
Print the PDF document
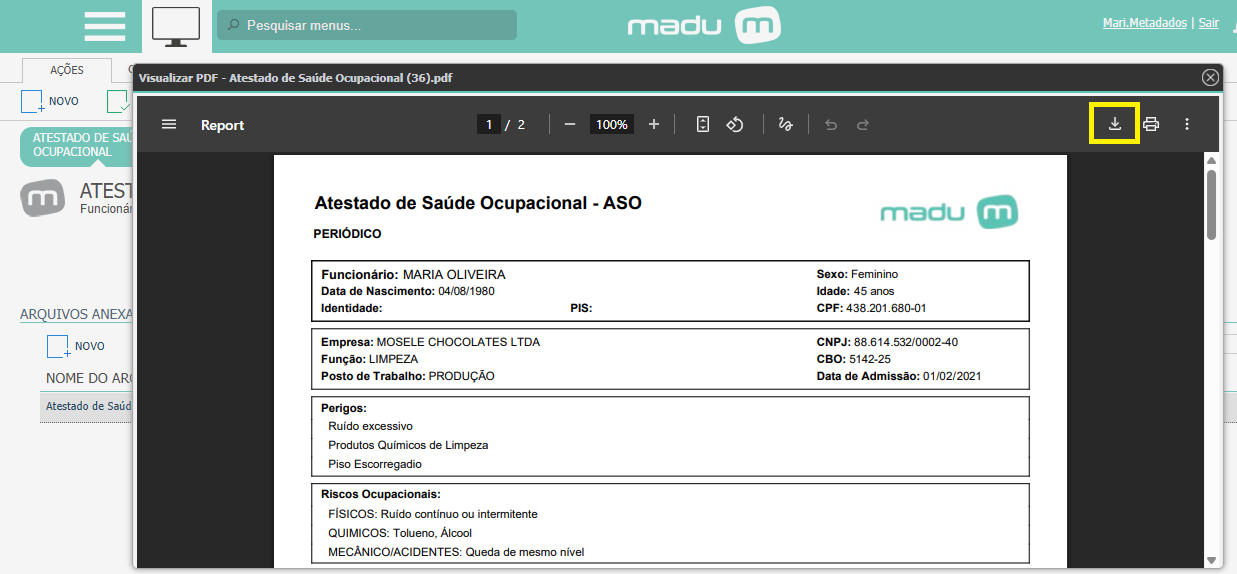click(x=1151, y=124)
